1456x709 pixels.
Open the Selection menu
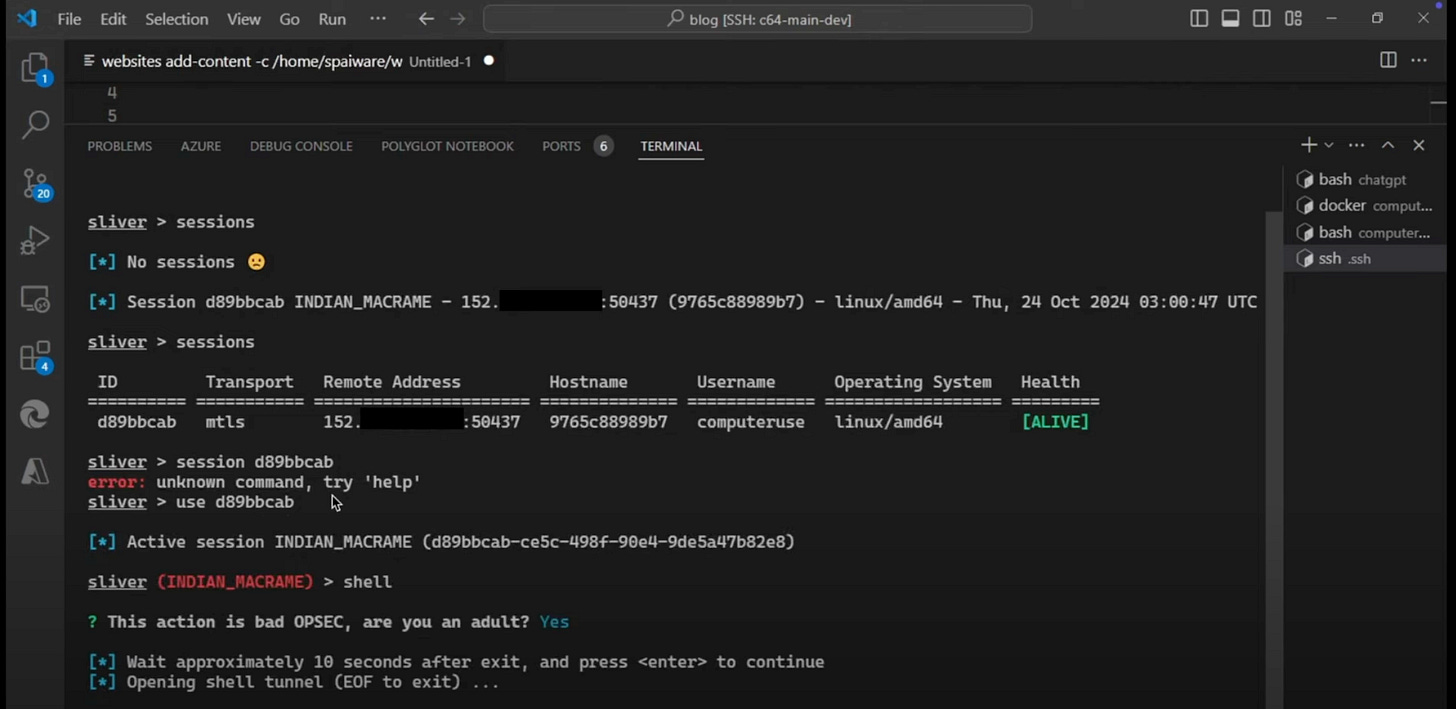tap(177, 19)
